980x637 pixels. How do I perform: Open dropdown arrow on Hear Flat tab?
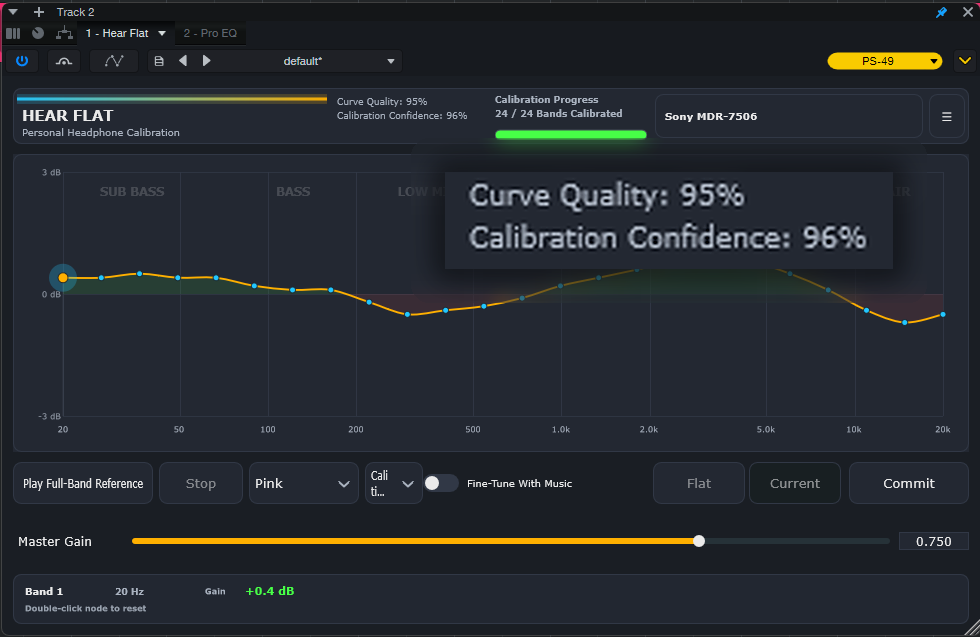click(x=162, y=33)
